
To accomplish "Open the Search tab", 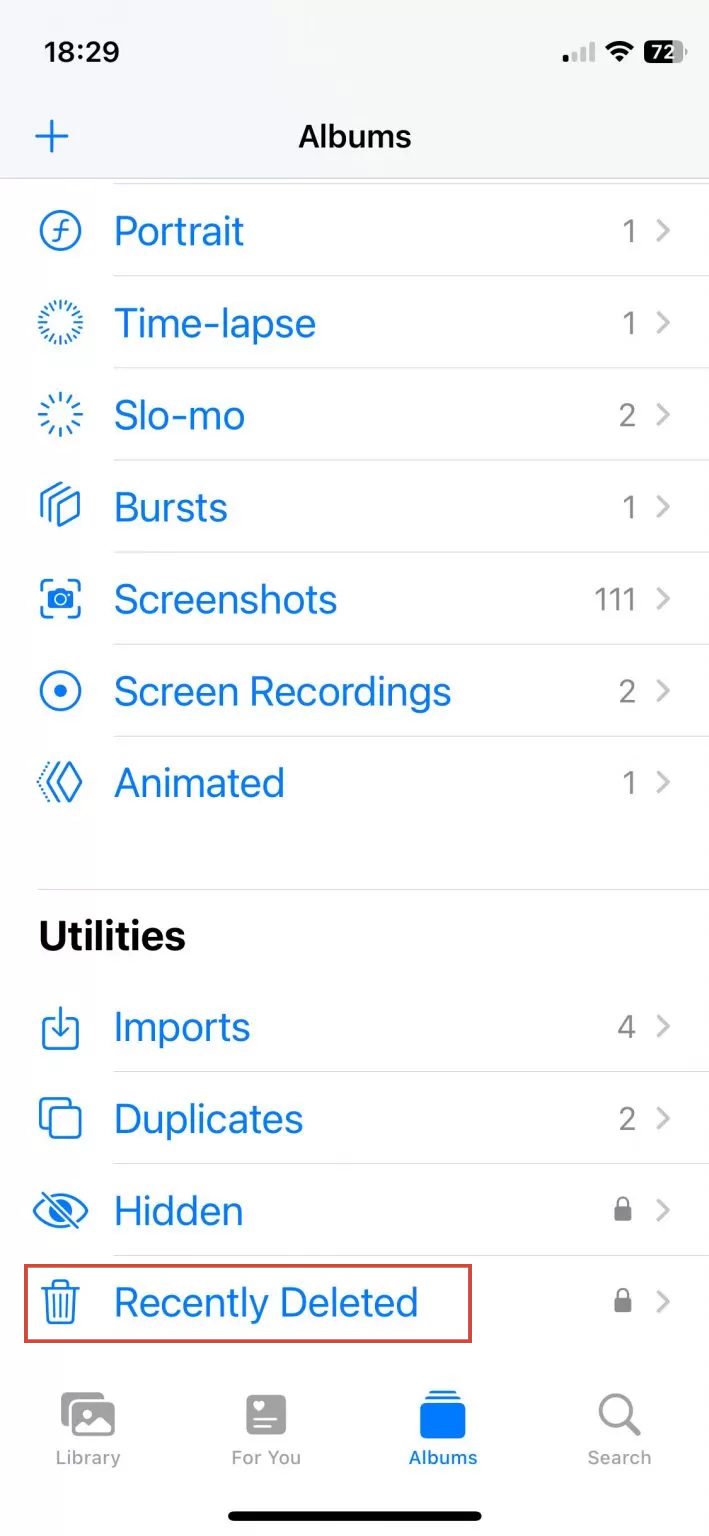I will [619, 1429].
